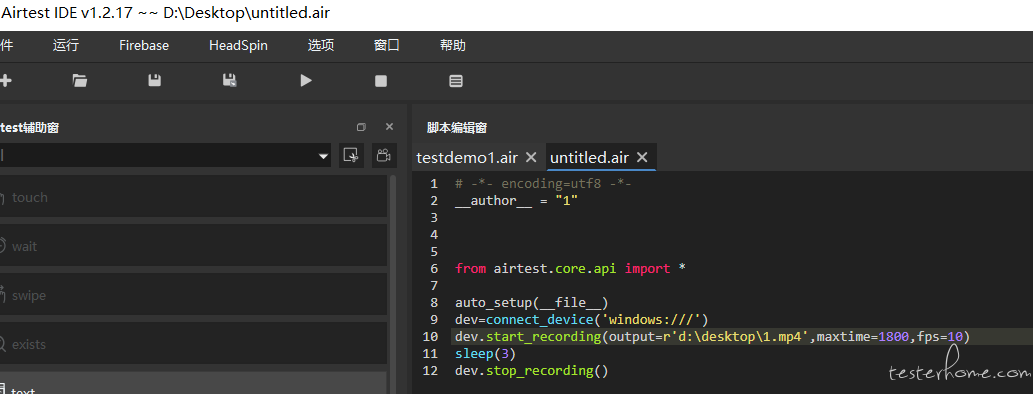
Task: Click code line start_recording on line 10
Action: [x=712, y=337]
